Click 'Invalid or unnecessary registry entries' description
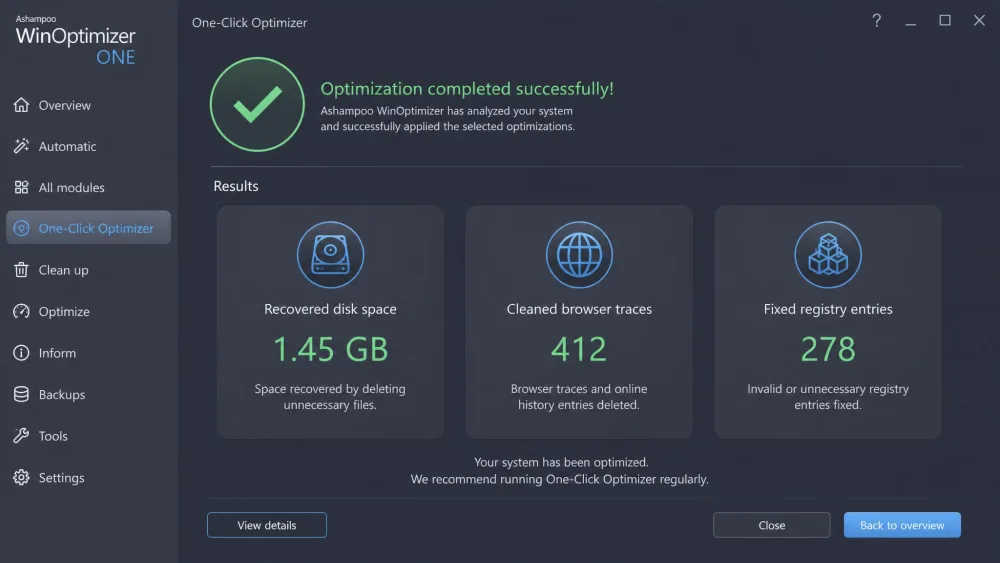This screenshot has width=1000, height=563. tap(828, 397)
